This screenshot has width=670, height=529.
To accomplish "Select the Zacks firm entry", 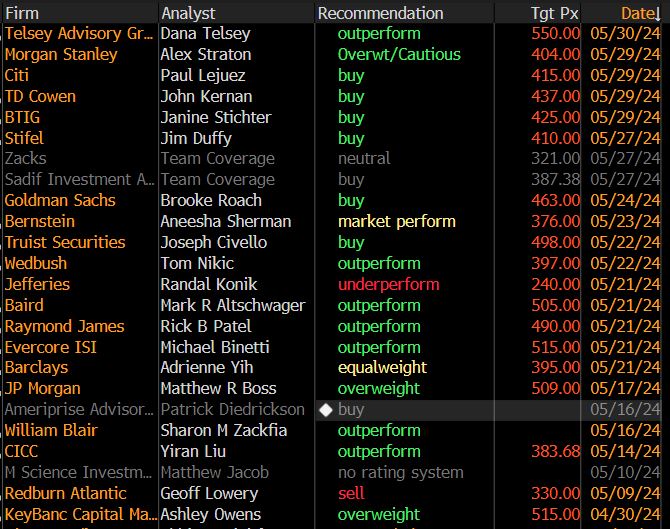I will pyautogui.click(x=26, y=159).
